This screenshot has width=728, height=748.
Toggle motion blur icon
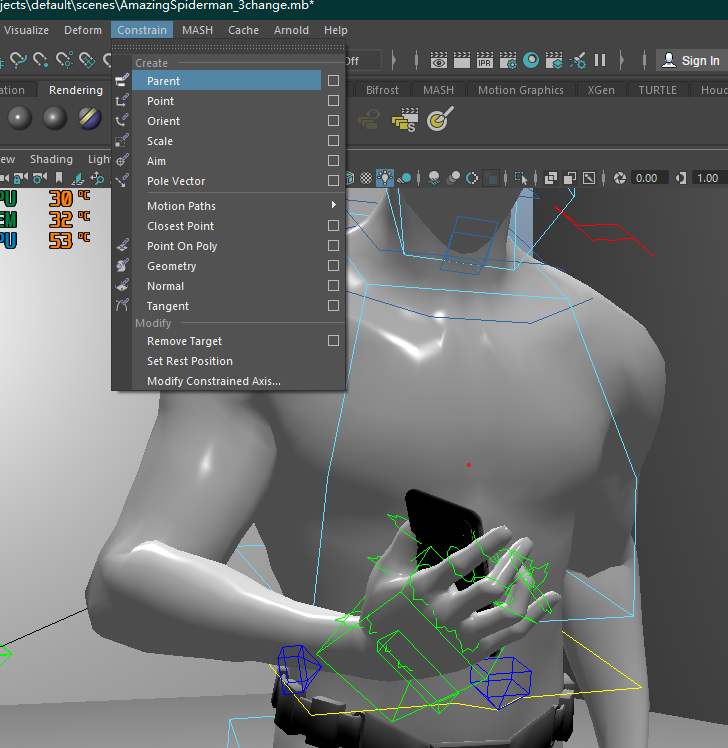click(453, 178)
